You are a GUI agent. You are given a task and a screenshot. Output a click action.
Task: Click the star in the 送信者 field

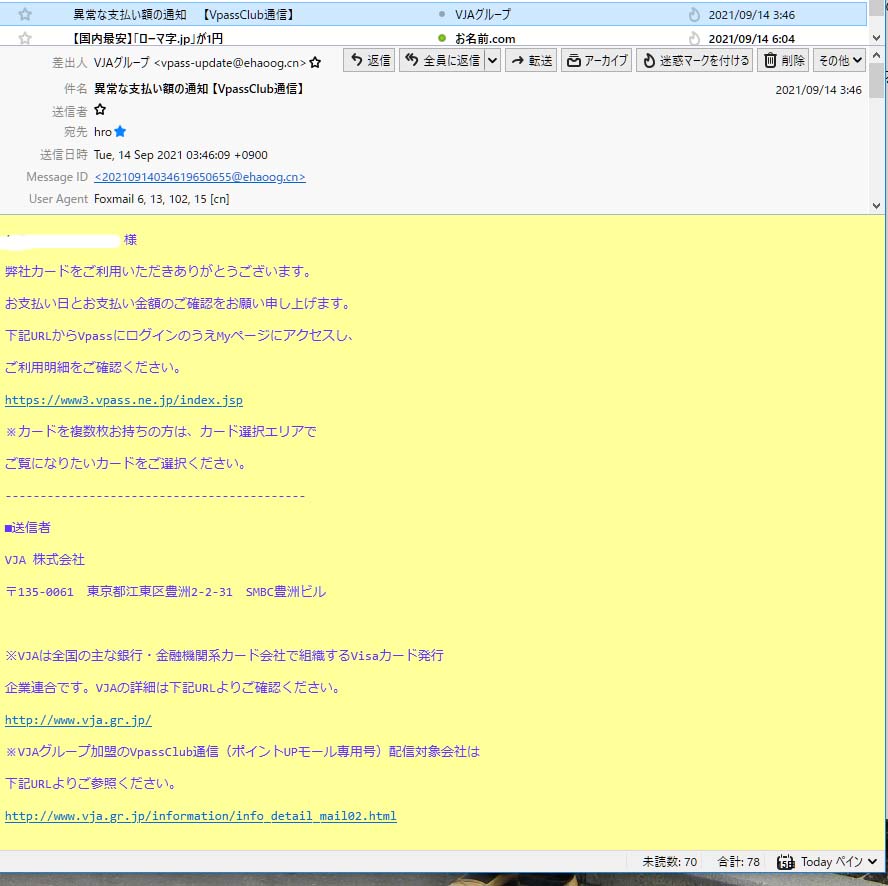point(99,110)
